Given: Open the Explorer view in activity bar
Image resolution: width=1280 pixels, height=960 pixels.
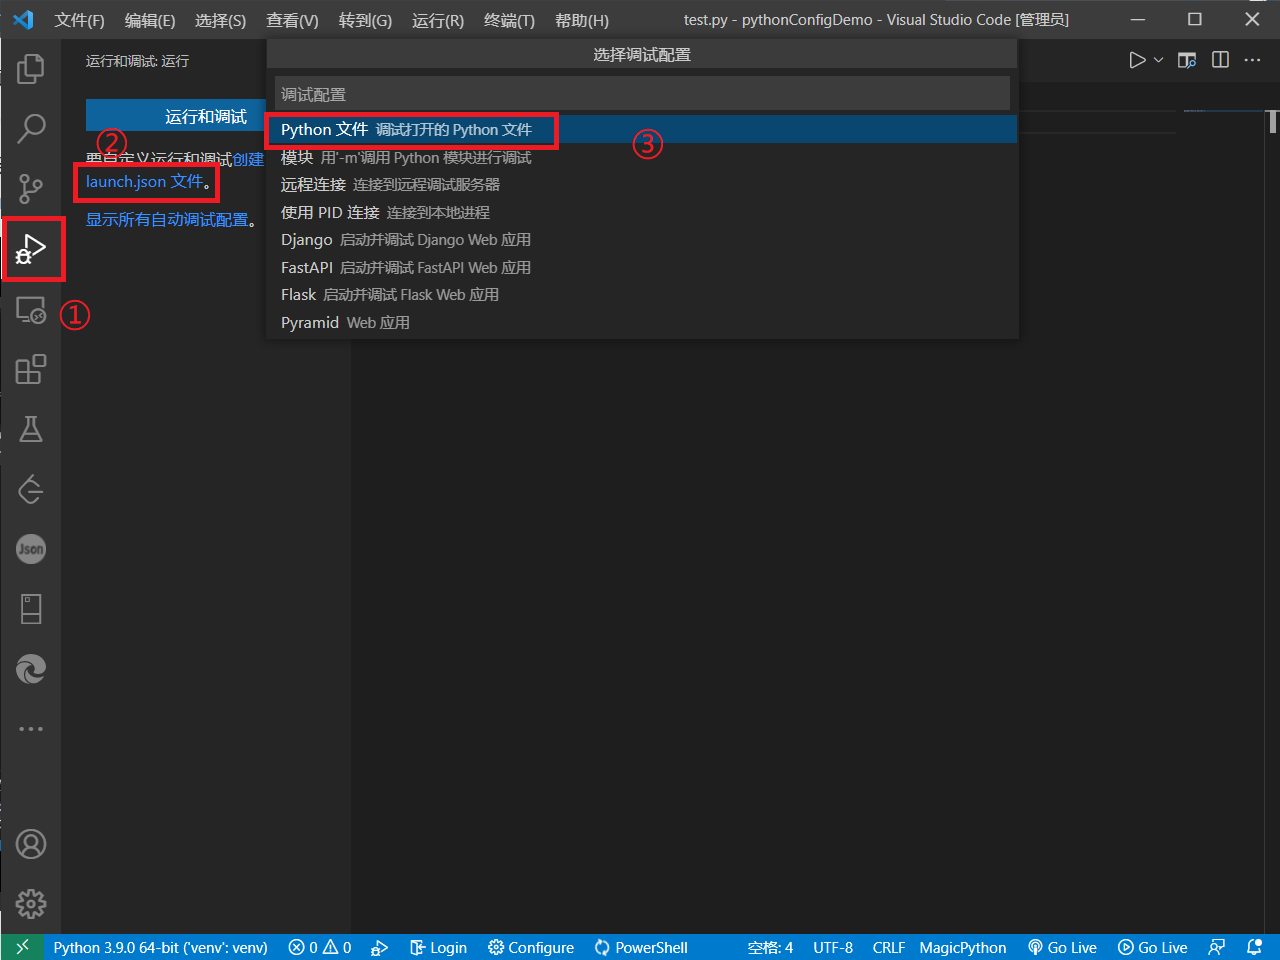Looking at the screenshot, I should [x=31, y=69].
